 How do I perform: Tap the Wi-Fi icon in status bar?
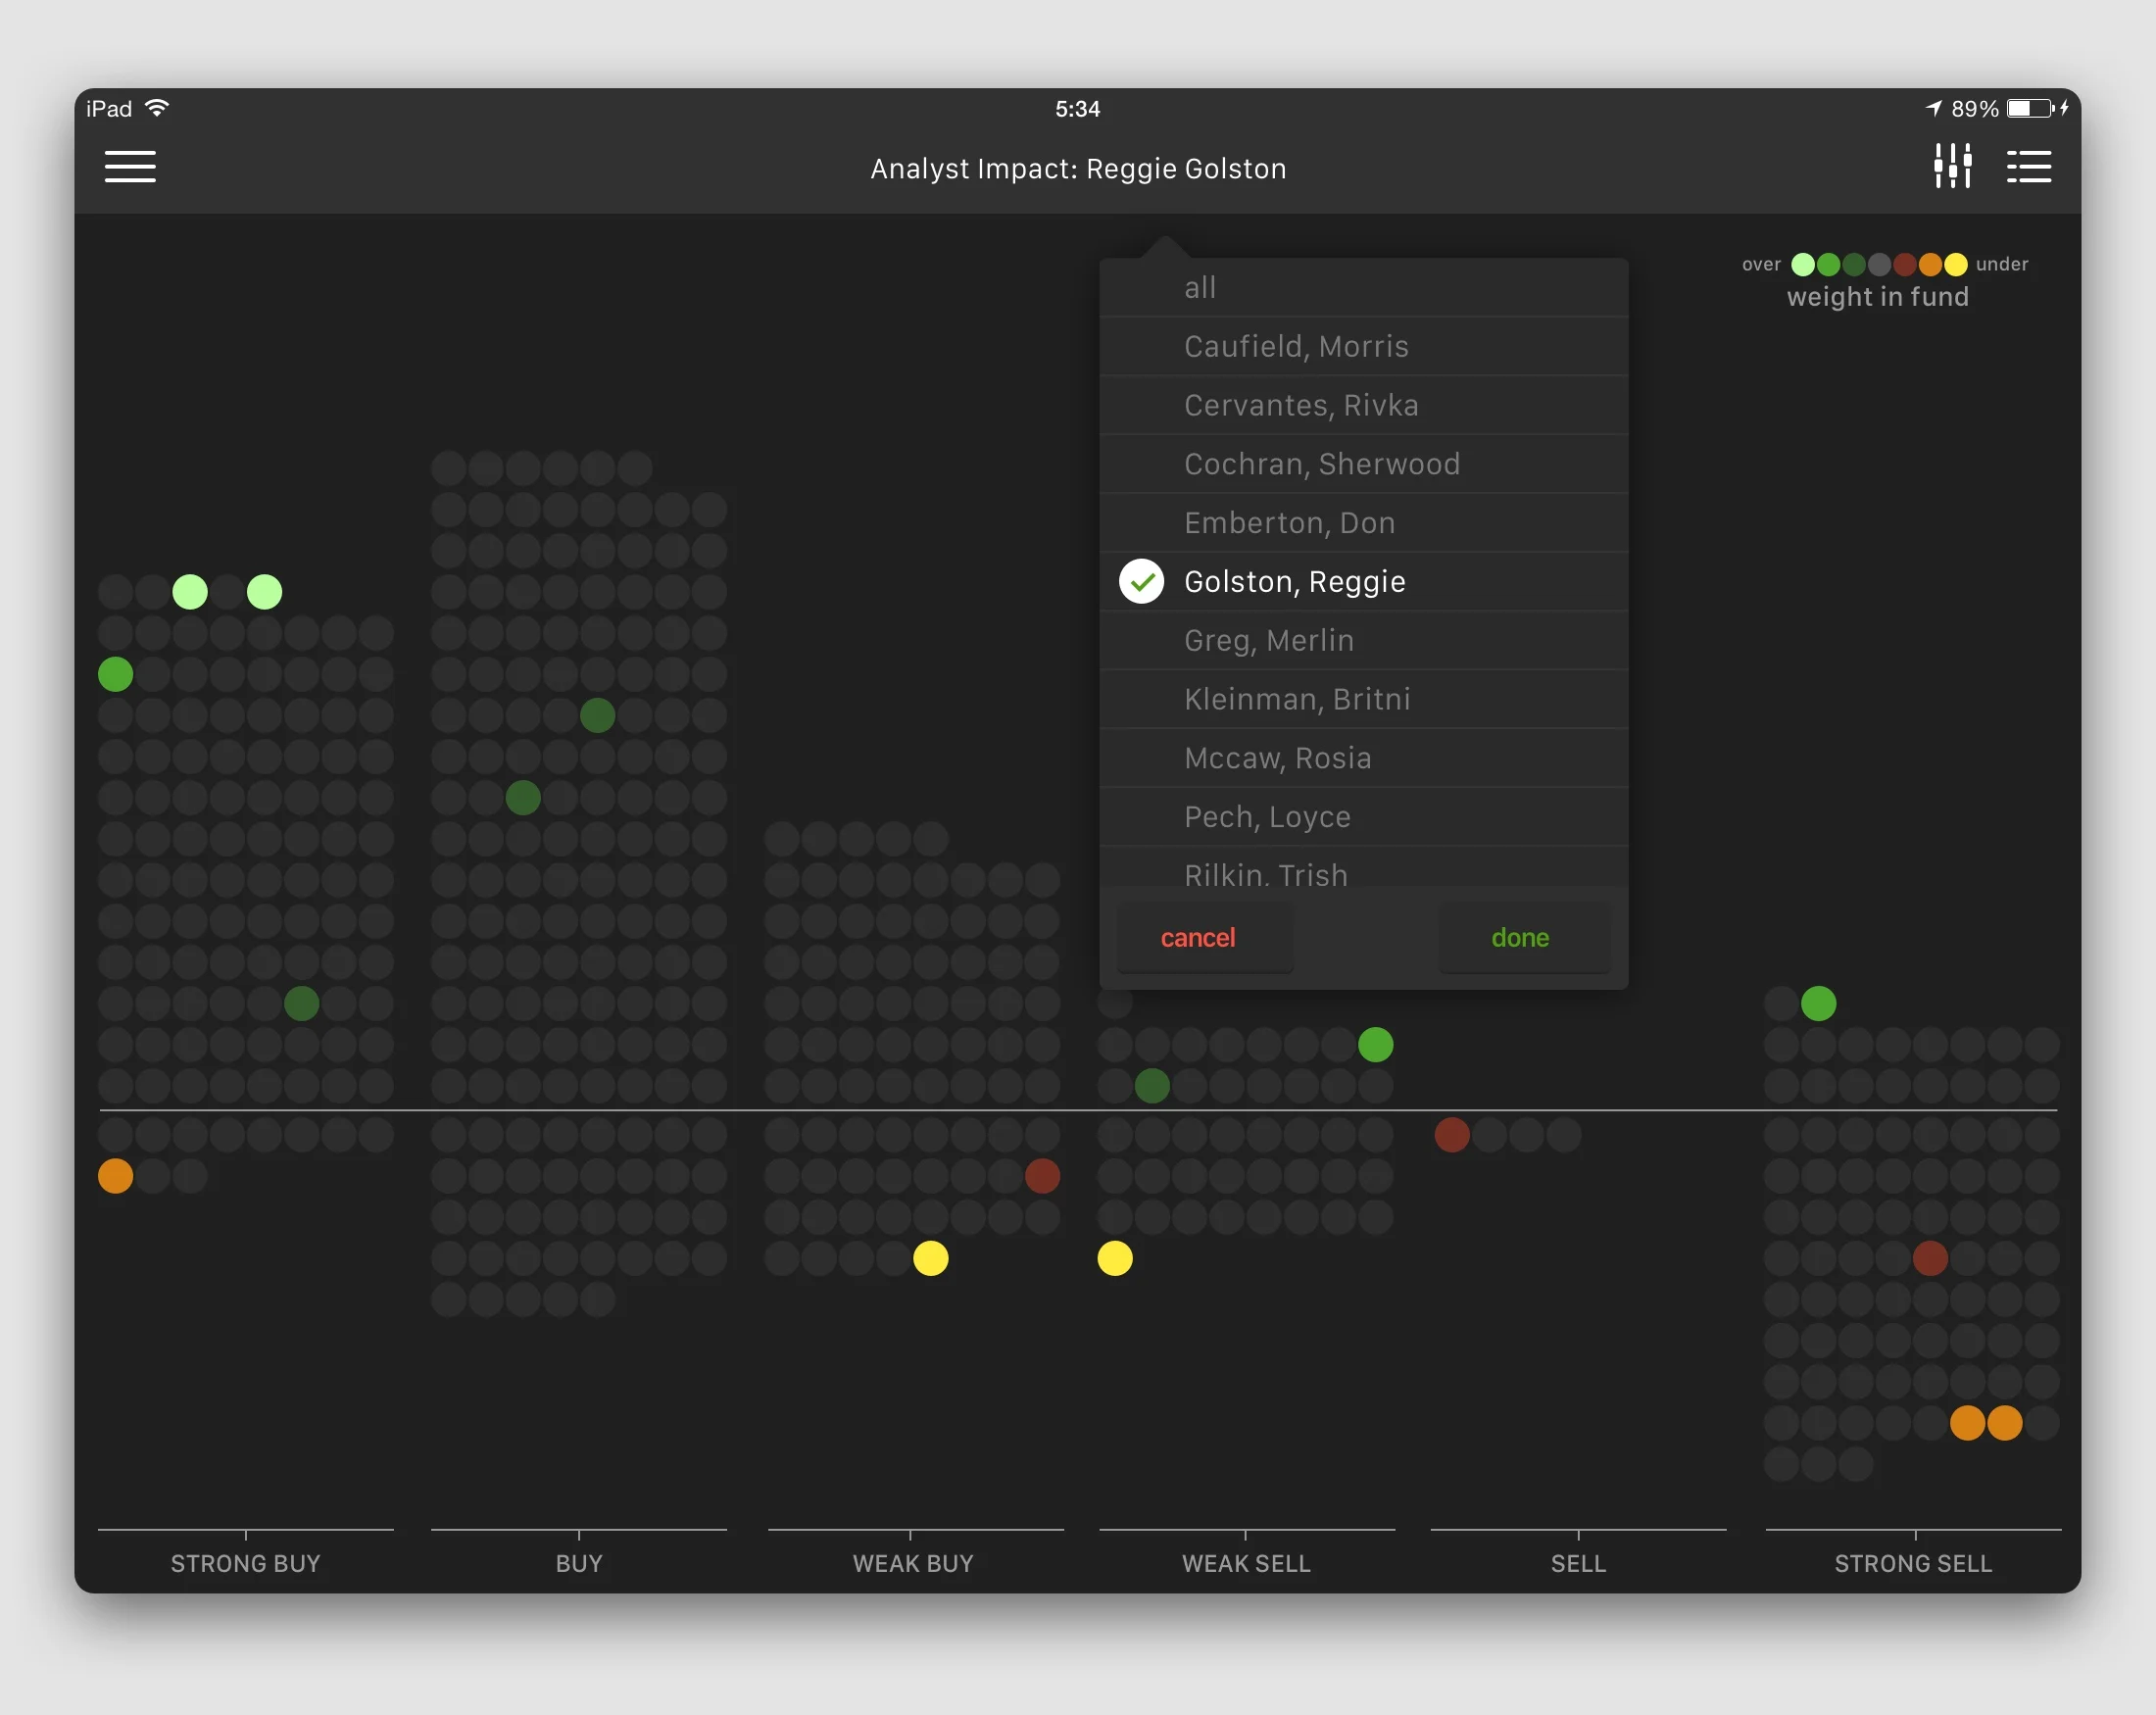coord(157,108)
